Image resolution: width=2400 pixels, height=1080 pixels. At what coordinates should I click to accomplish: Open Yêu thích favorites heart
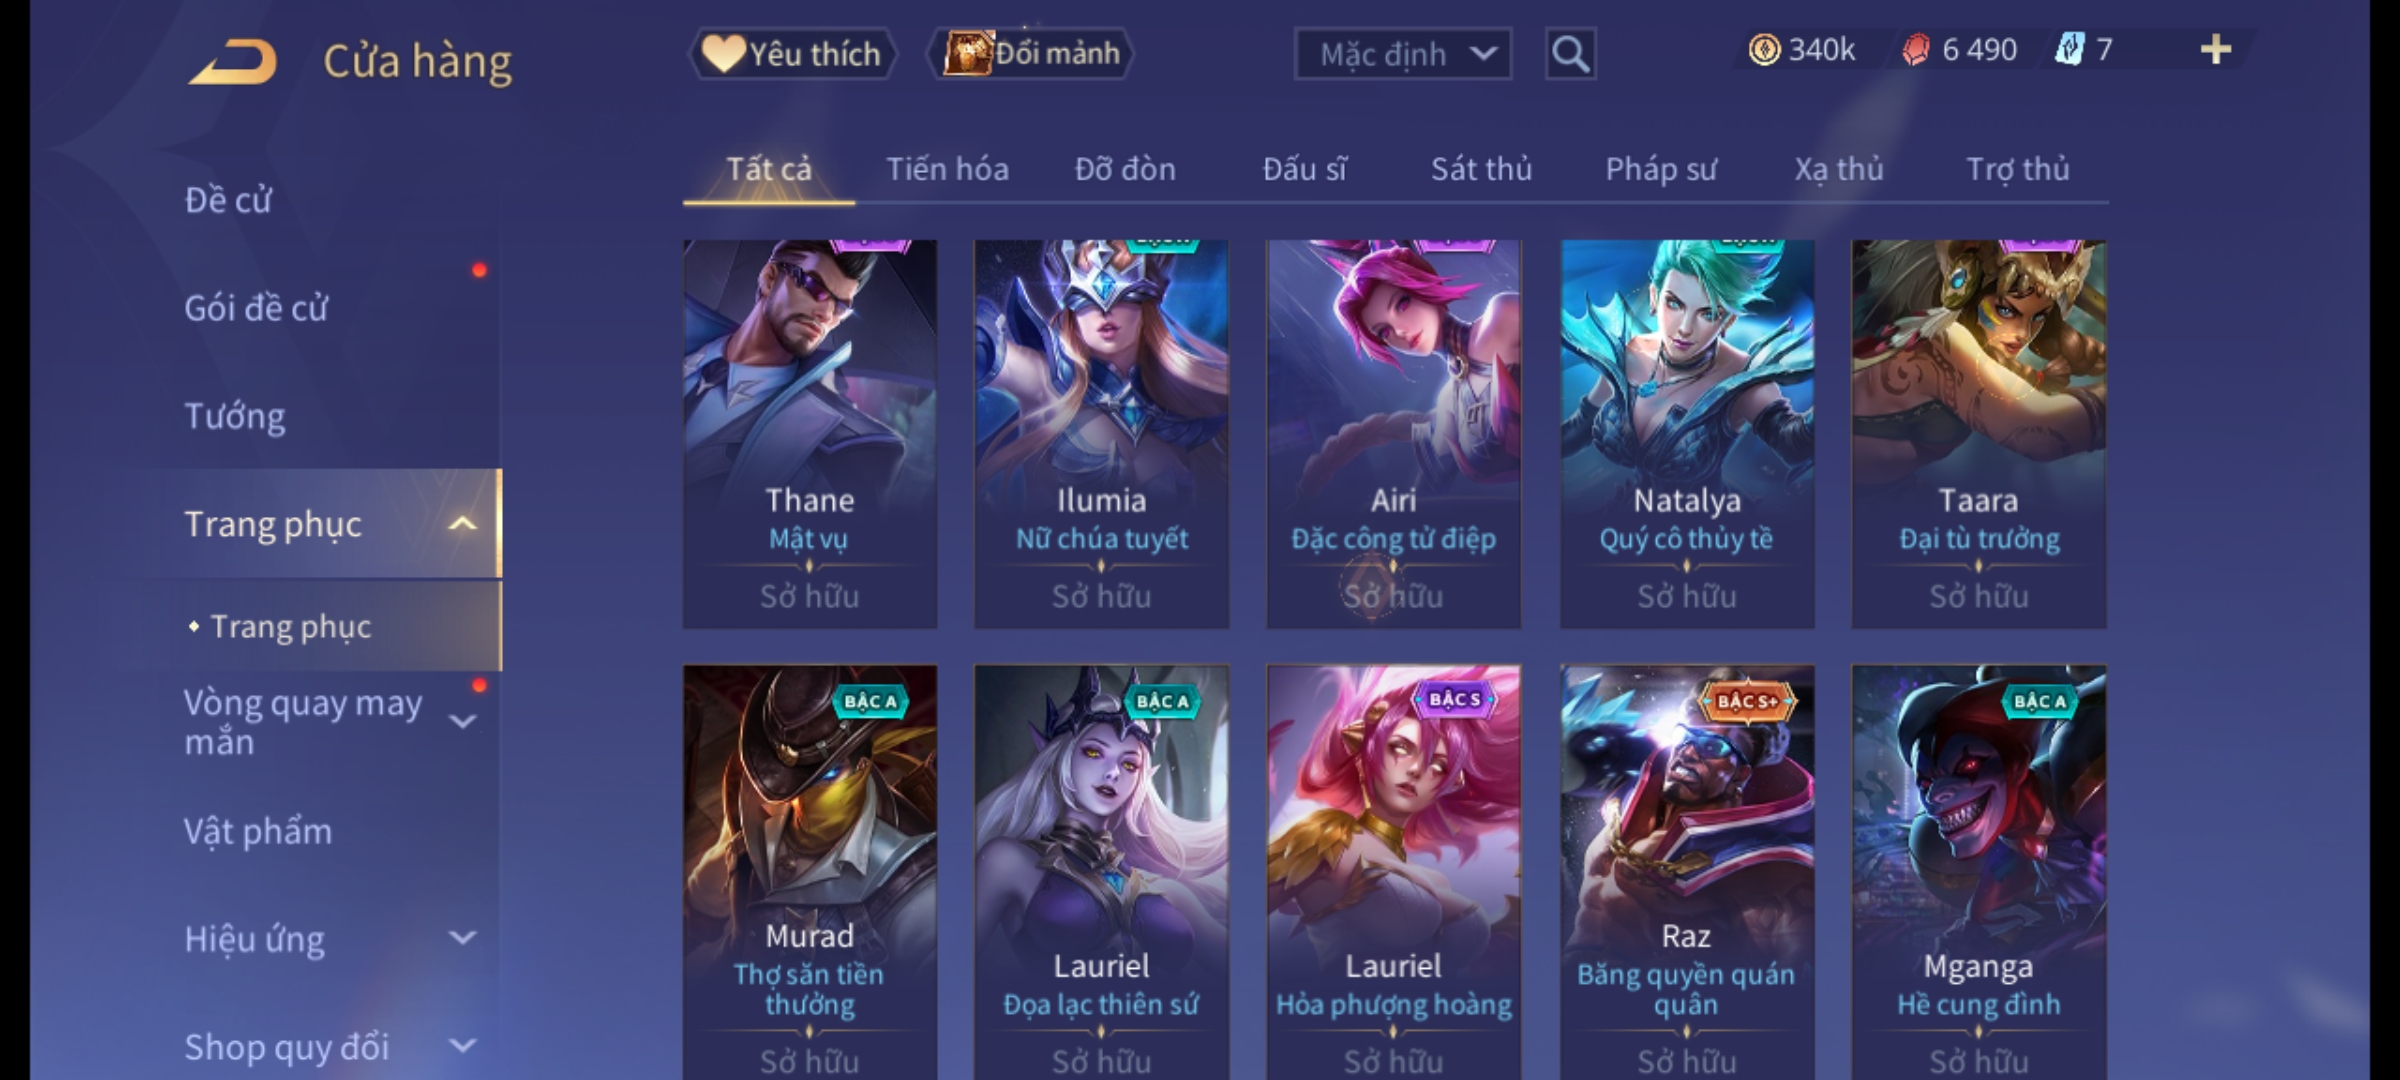pos(792,54)
